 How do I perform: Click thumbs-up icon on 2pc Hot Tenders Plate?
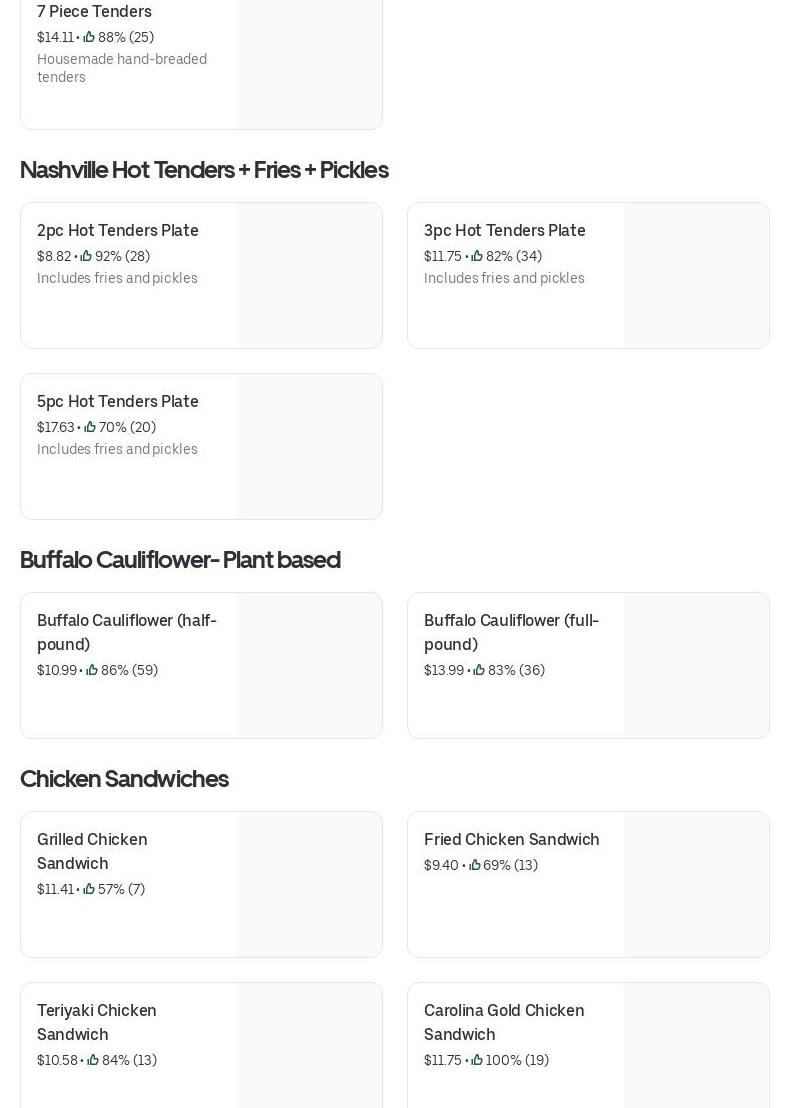tap(86, 256)
